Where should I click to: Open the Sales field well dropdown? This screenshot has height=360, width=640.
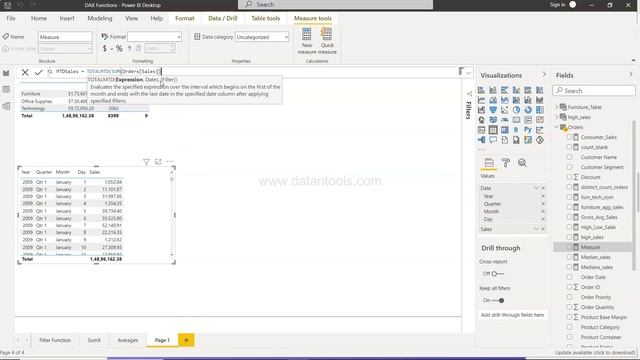tap(537, 229)
